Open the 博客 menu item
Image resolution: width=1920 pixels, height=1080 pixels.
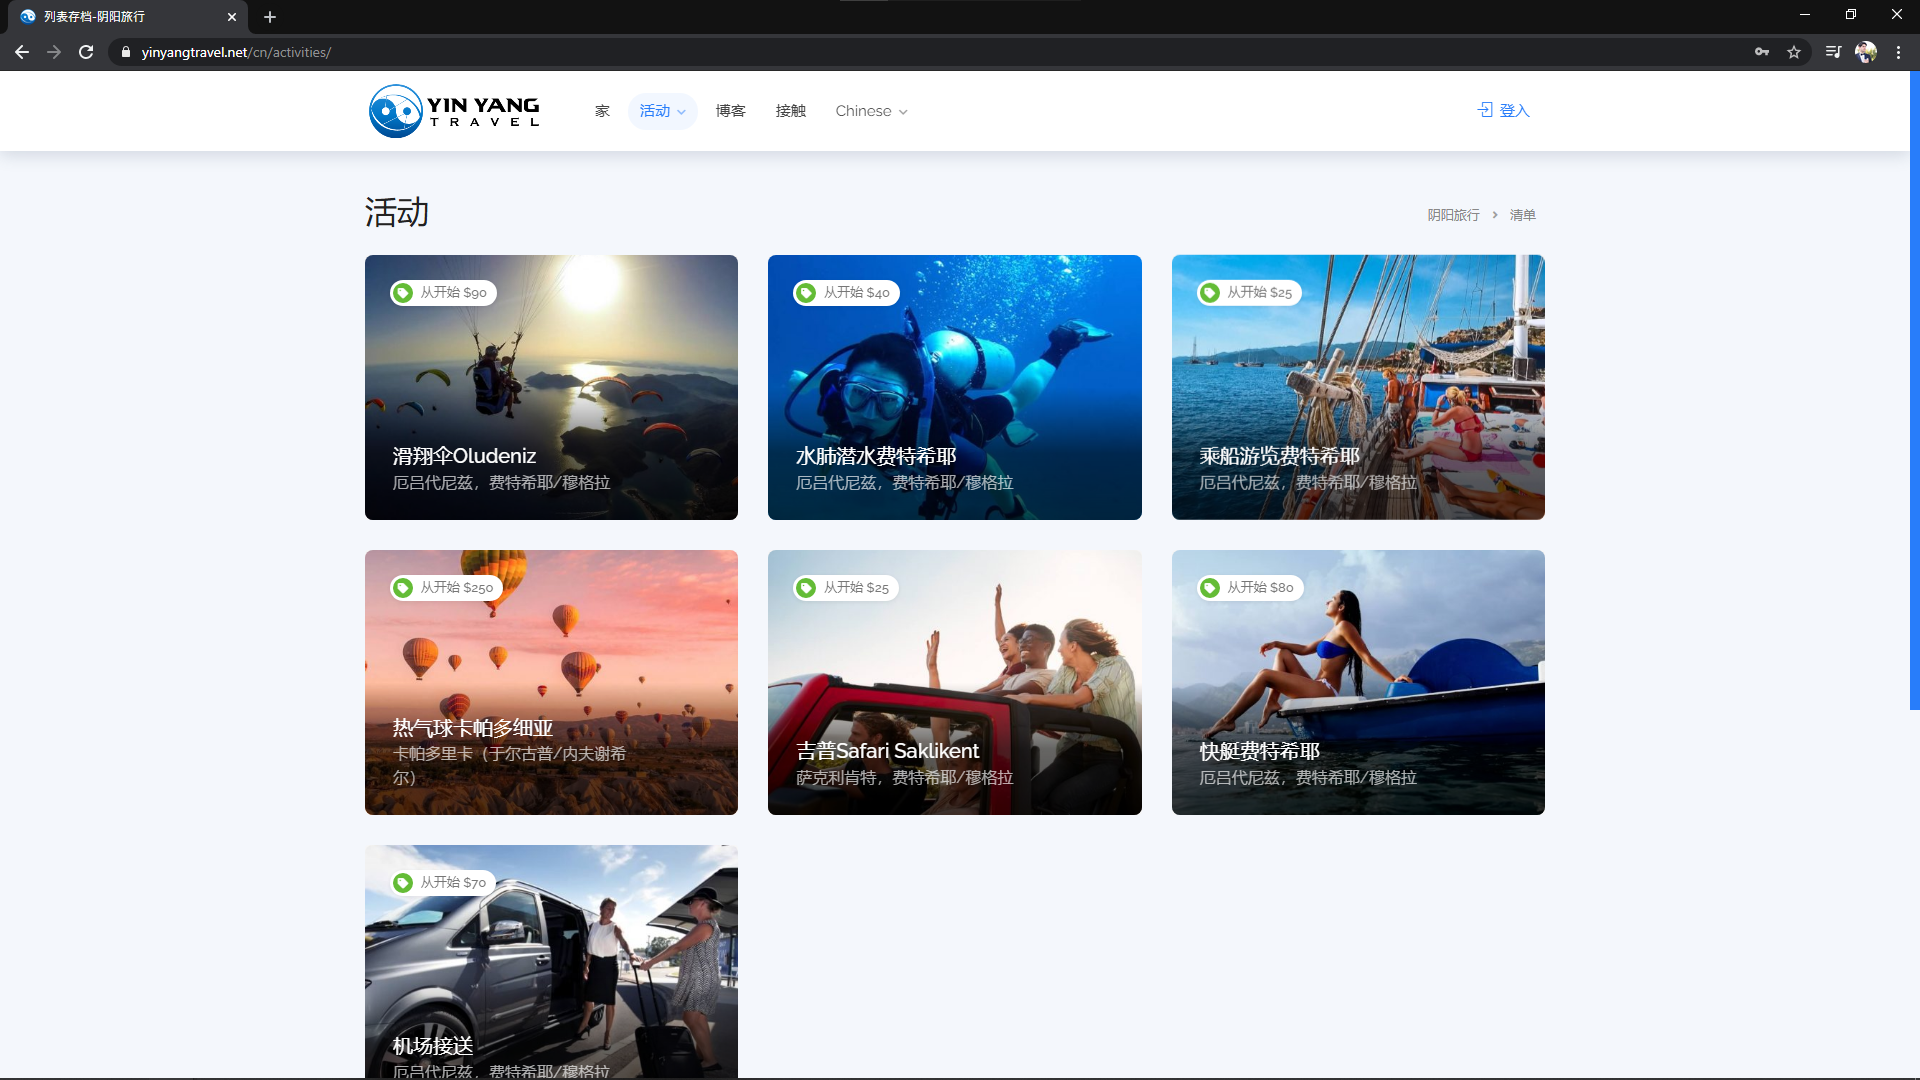730,111
